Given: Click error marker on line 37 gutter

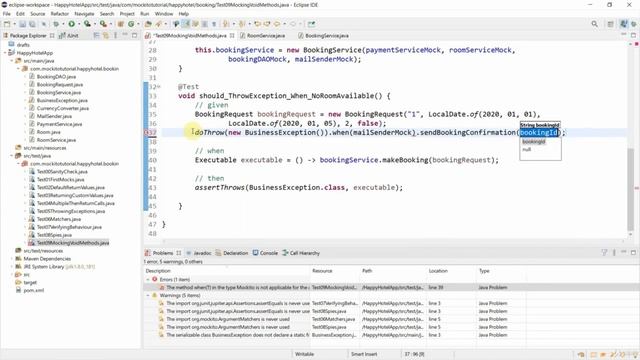Looking at the screenshot, I should point(147,133).
